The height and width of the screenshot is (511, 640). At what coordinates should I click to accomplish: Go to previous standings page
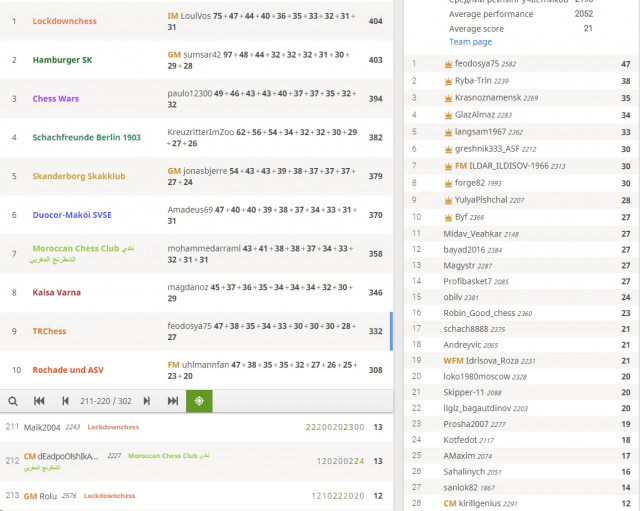click(65, 401)
